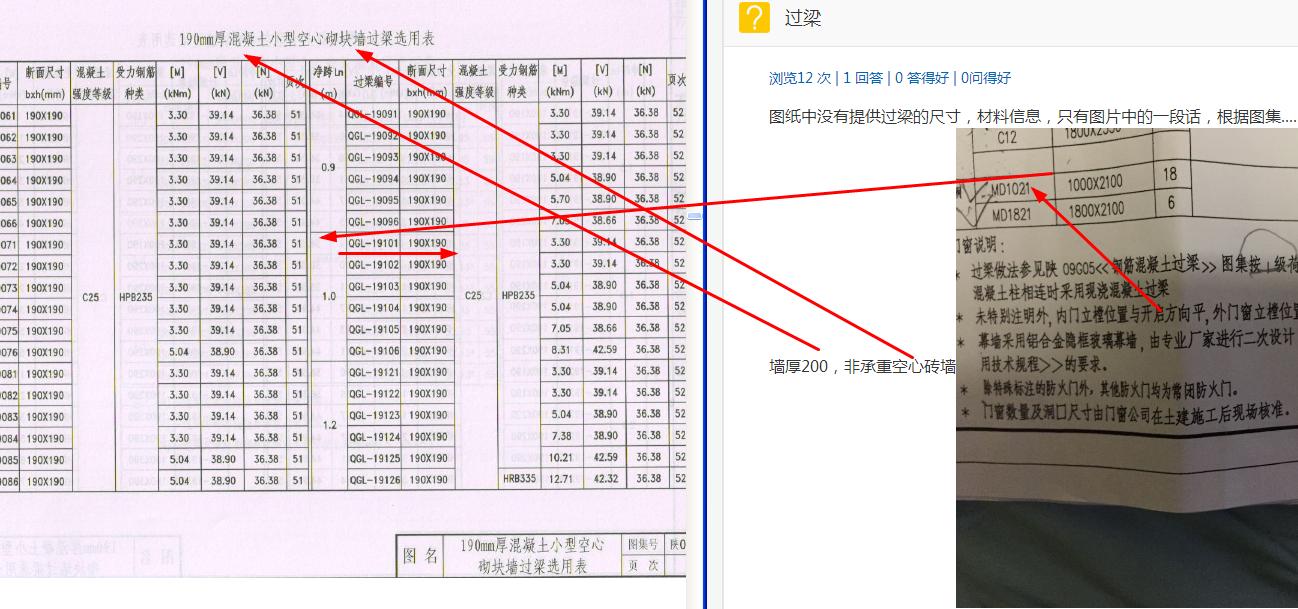Select the cell QGL-19124

(373, 437)
